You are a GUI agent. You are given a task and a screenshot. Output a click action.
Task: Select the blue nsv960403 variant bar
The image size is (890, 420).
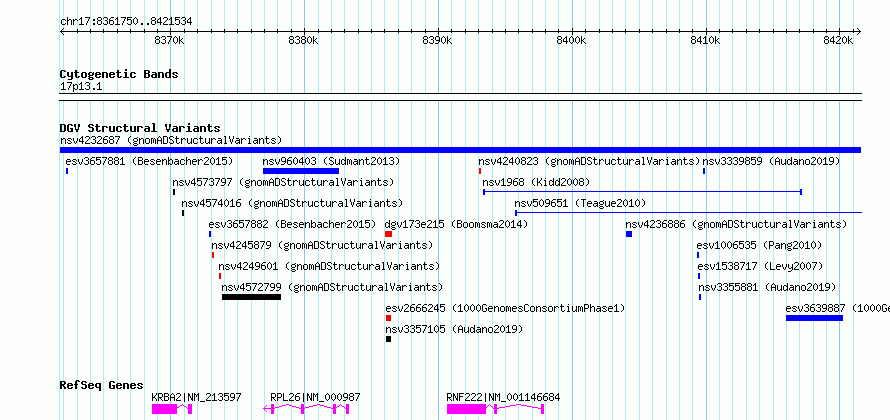coord(301,171)
